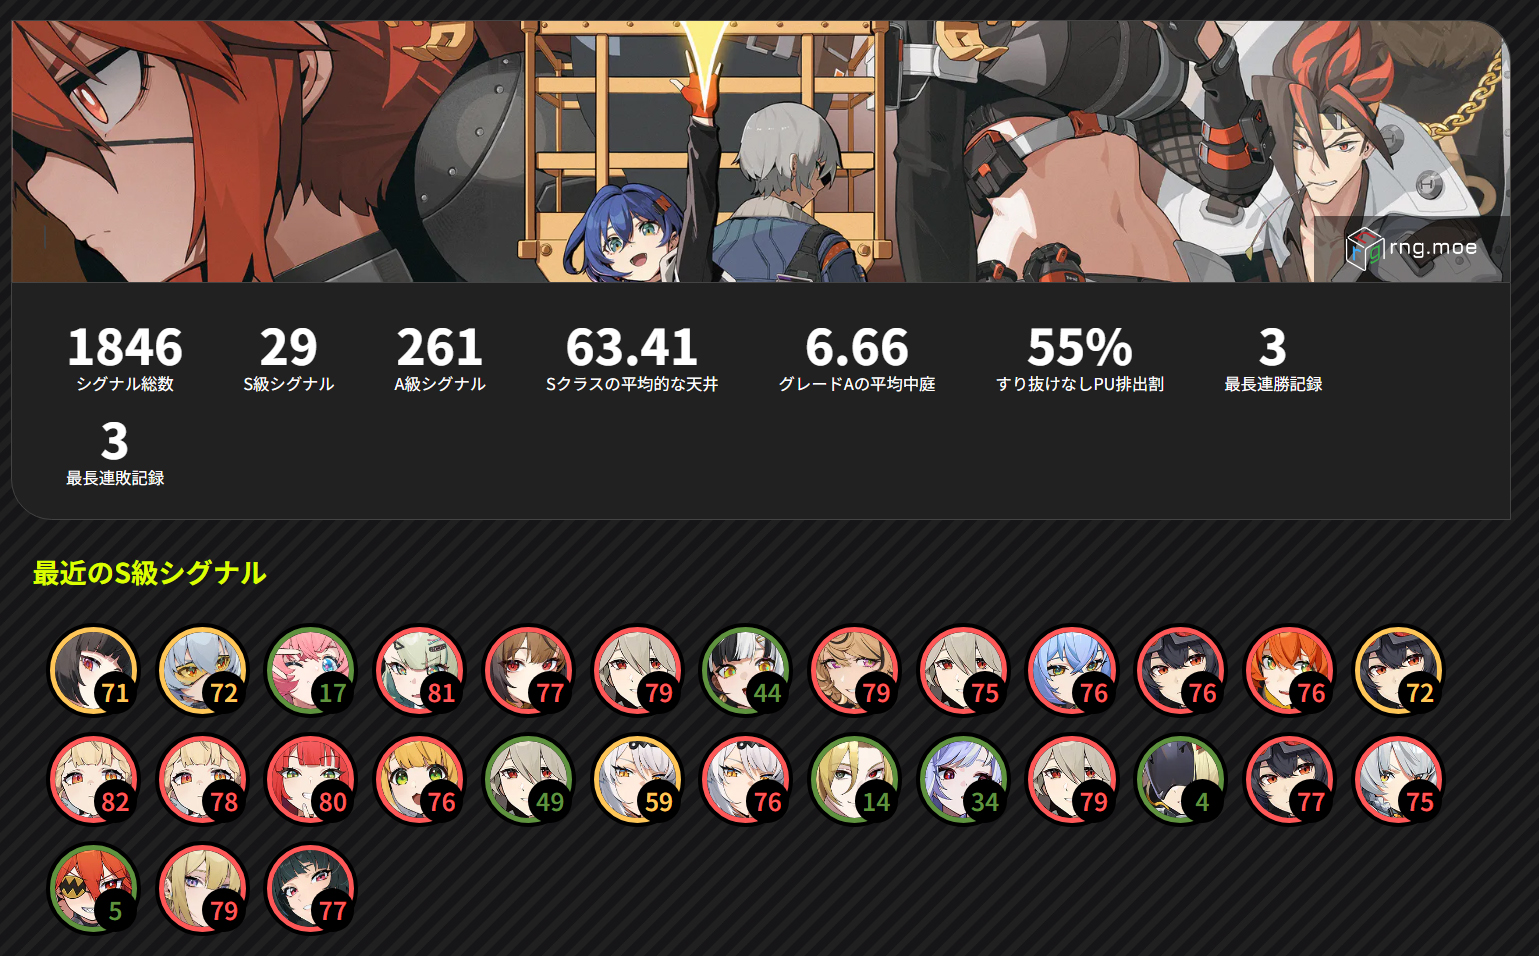Screen dimensions: 1539x956
Task: Select the pink-haired avatar showing 17
Action: pos(311,671)
